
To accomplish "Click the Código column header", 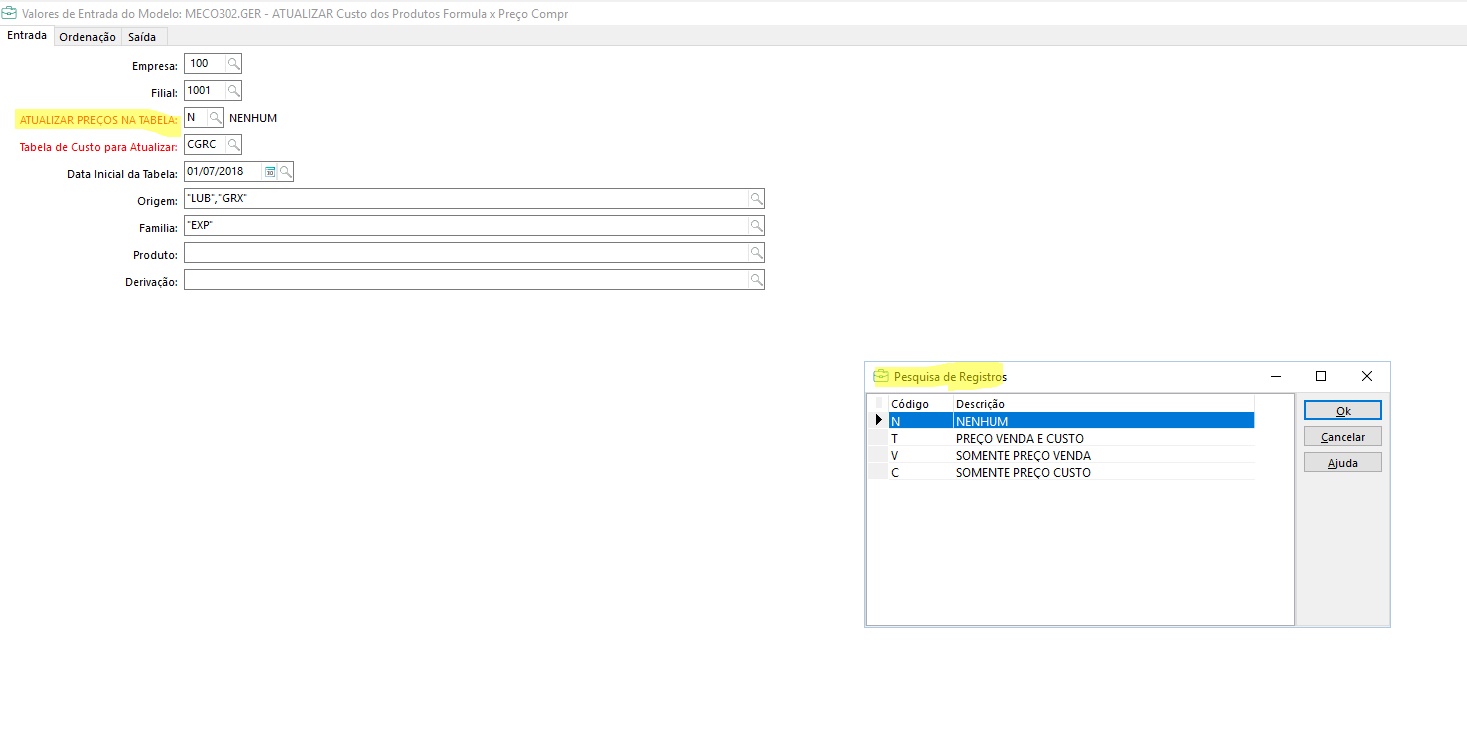I will 920,404.
